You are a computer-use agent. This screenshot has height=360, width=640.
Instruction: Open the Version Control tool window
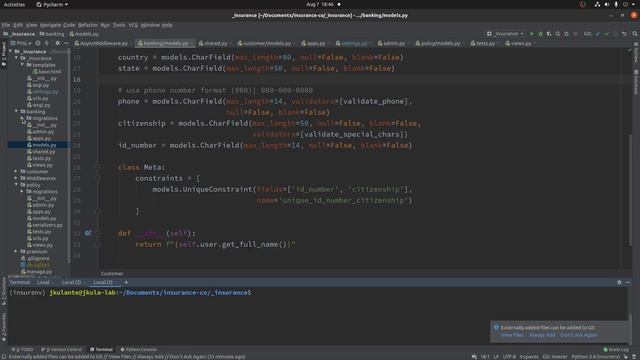tap(62, 349)
